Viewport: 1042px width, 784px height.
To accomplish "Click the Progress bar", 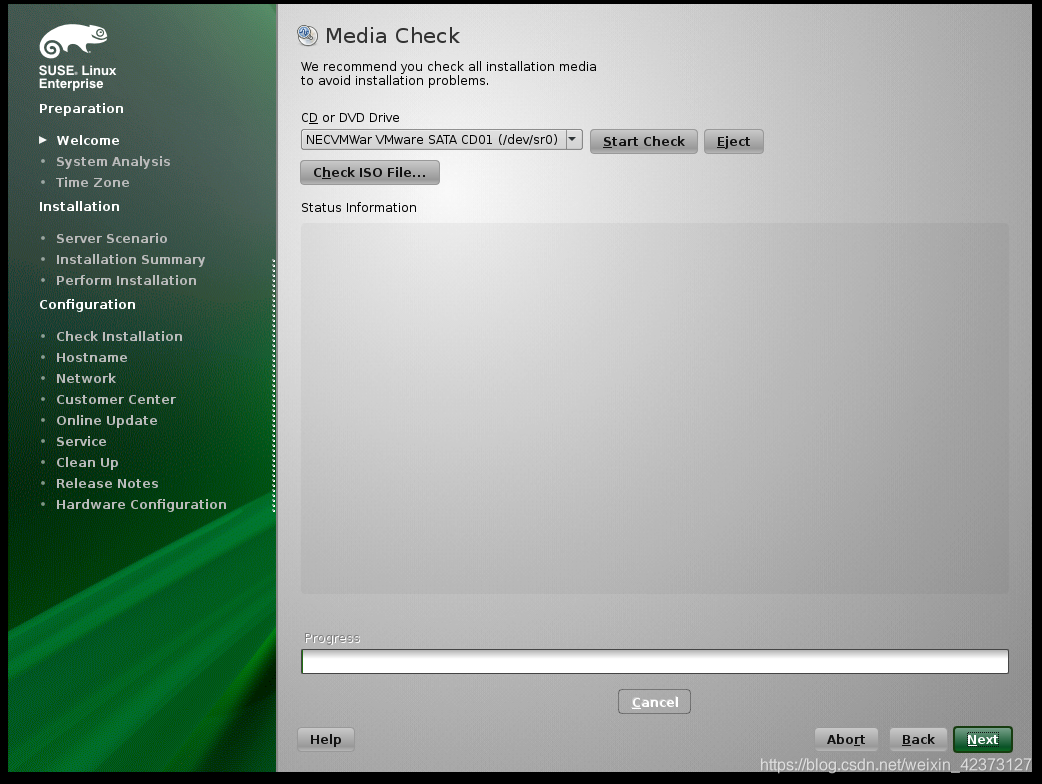I will [655, 661].
